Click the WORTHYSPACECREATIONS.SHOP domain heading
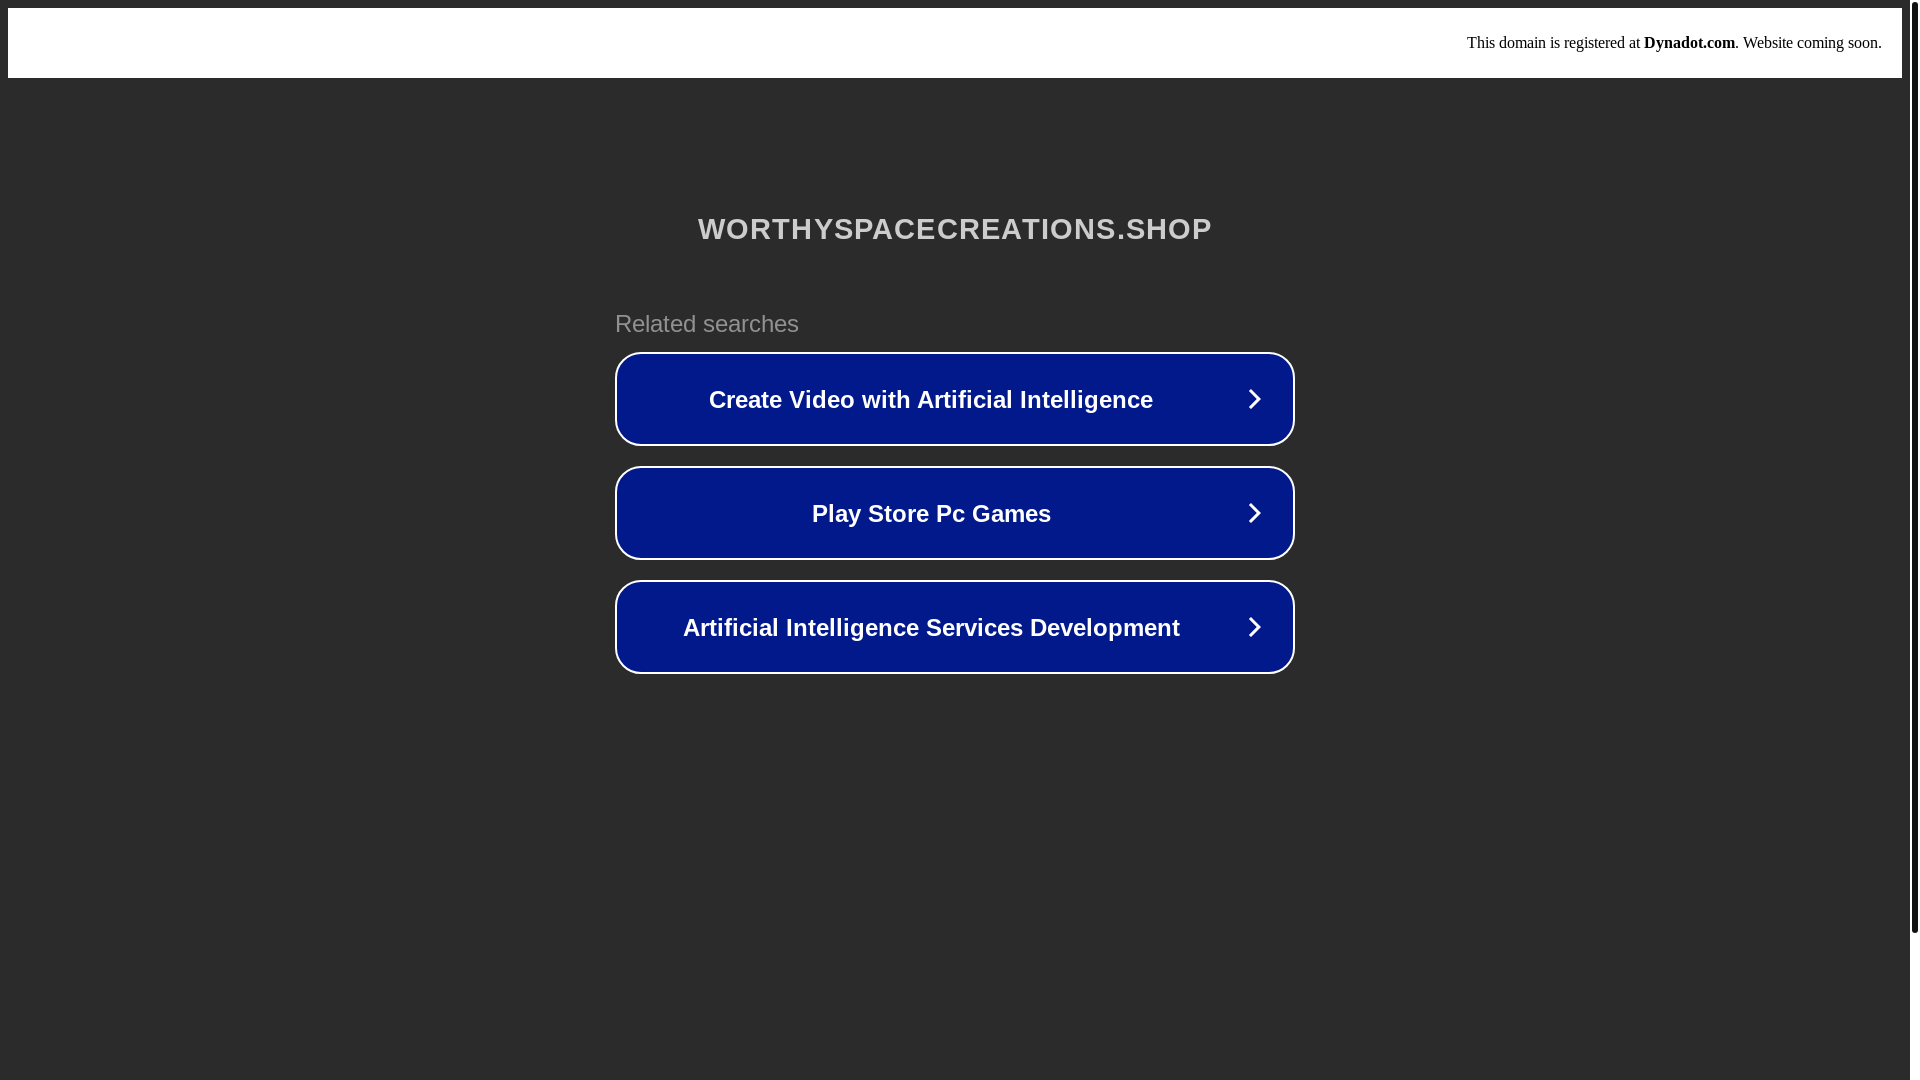The image size is (1920, 1080). coord(954,229)
